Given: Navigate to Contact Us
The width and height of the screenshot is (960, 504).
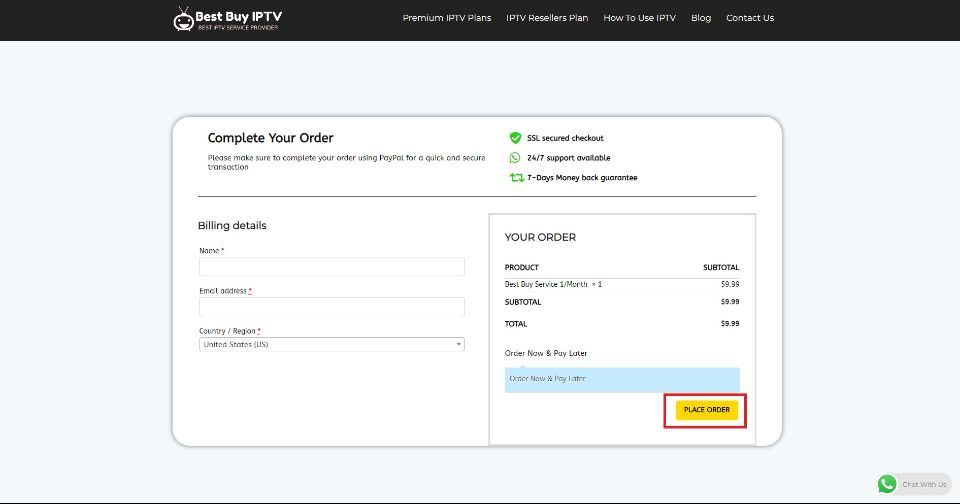Looking at the screenshot, I should pyautogui.click(x=750, y=18).
